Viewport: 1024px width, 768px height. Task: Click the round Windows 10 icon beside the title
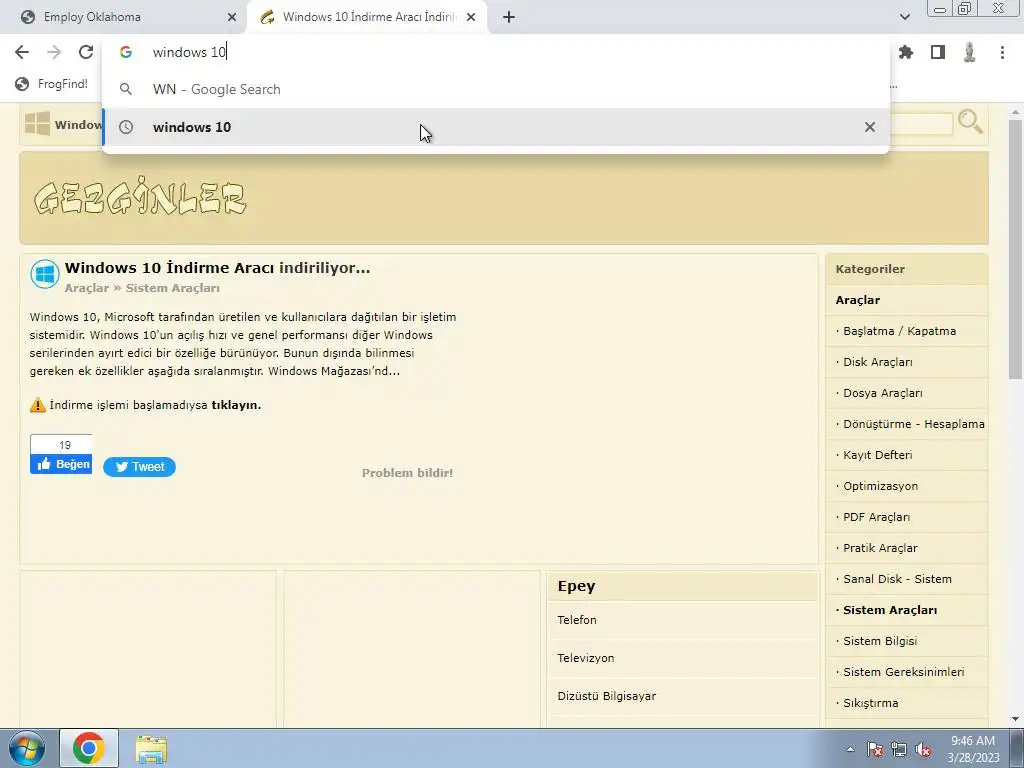tap(45, 274)
